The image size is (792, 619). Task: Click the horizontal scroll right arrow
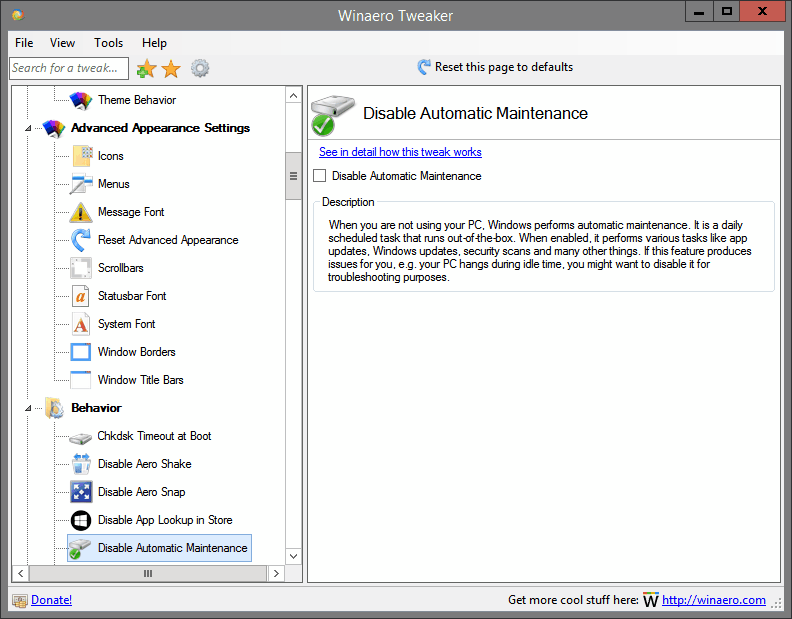coord(276,574)
